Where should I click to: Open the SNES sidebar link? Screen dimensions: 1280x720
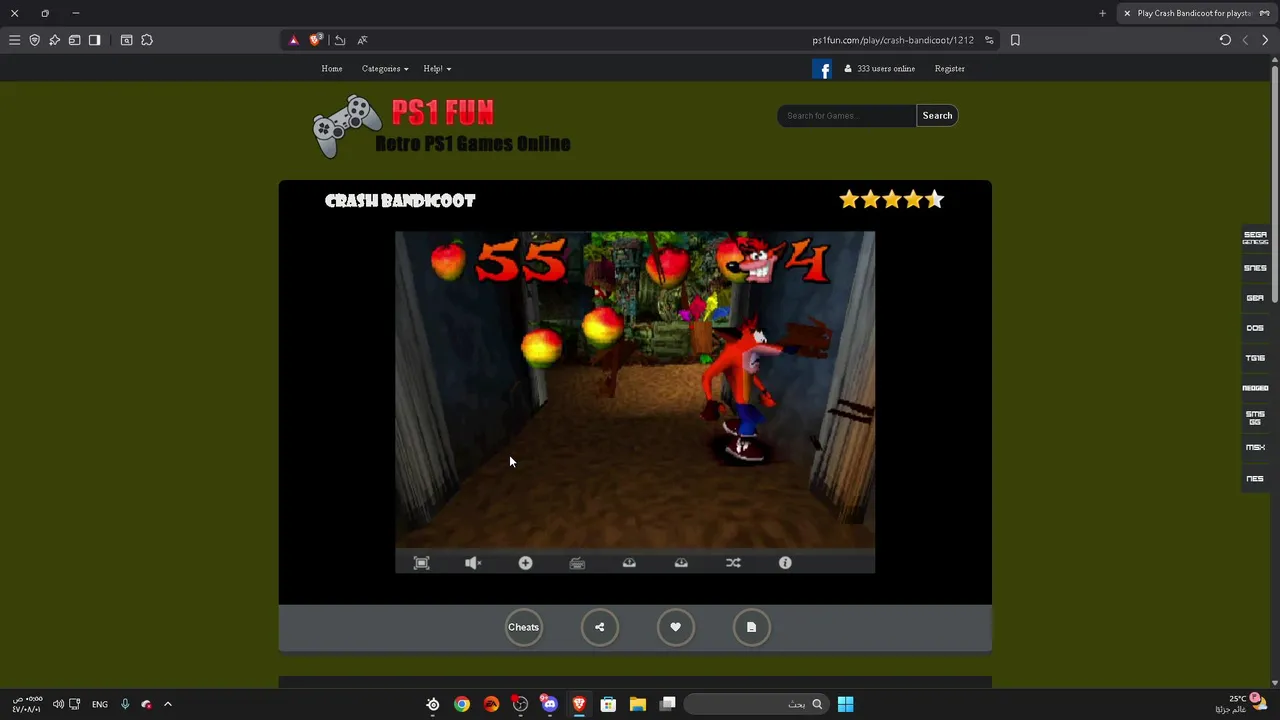coord(1255,268)
